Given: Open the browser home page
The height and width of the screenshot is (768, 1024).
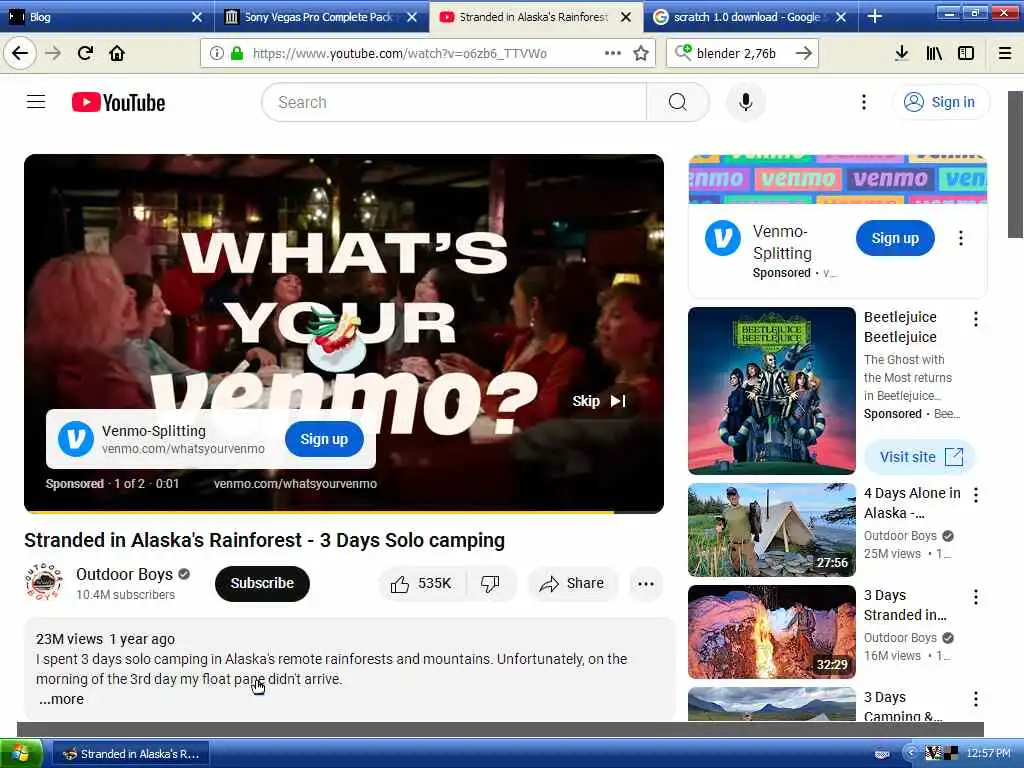Looking at the screenshot, I should (117, 53).
